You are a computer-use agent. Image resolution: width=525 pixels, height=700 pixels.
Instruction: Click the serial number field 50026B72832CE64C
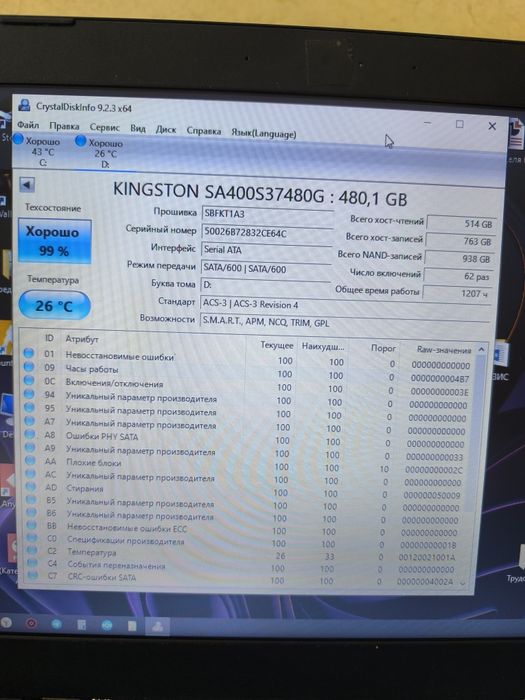click(x=267, y=233)
